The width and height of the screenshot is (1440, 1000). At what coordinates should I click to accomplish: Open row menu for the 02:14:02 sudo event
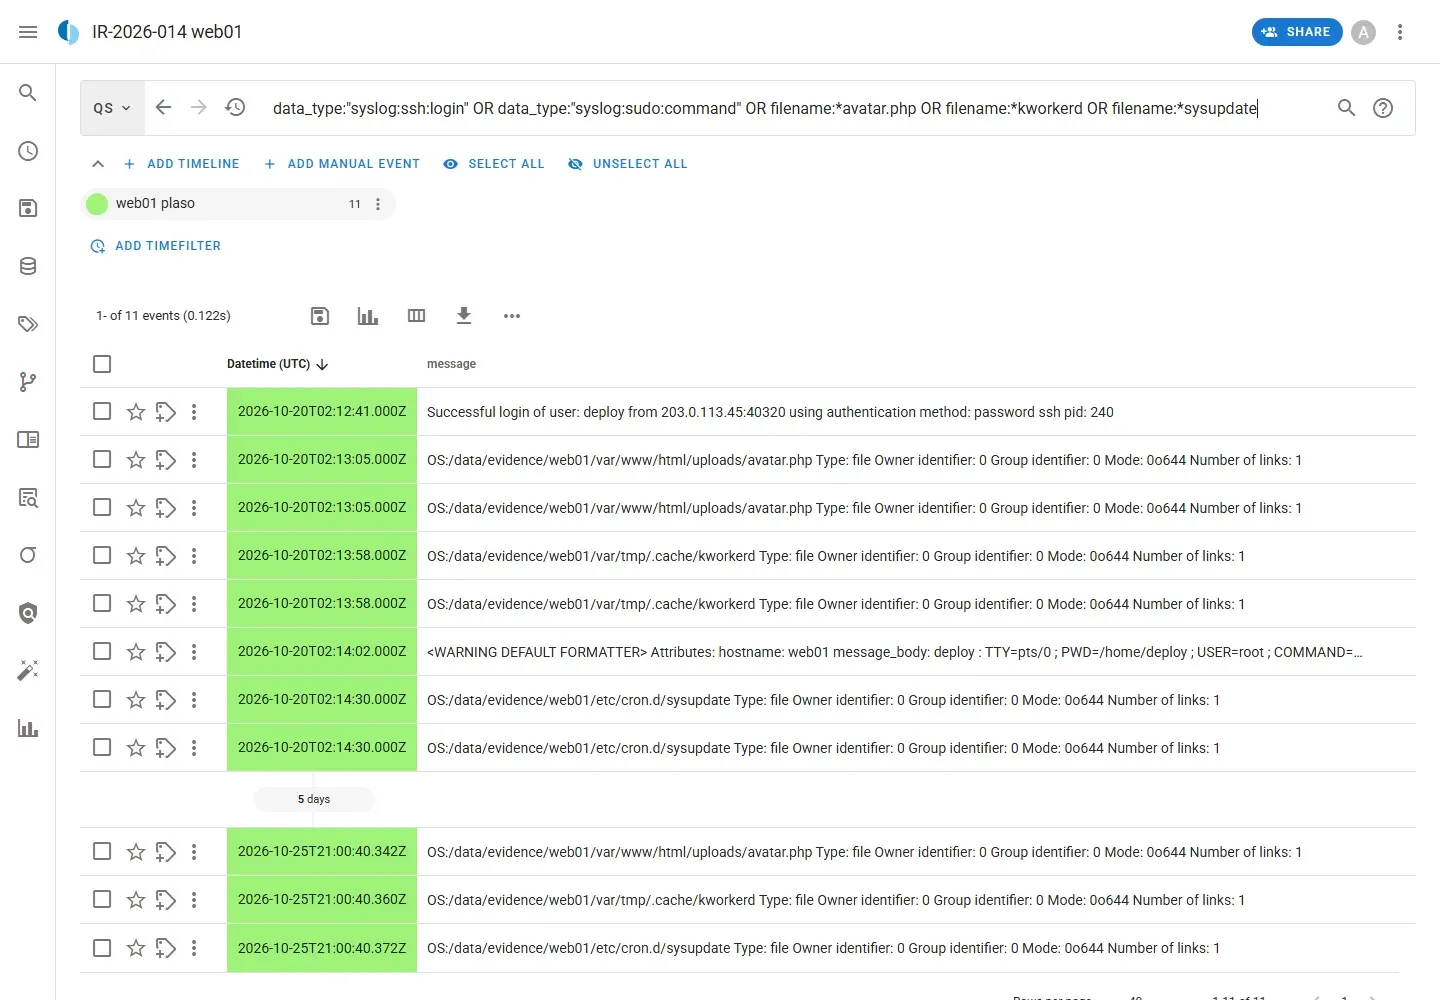pyautogui.click(x=194, y=652)
